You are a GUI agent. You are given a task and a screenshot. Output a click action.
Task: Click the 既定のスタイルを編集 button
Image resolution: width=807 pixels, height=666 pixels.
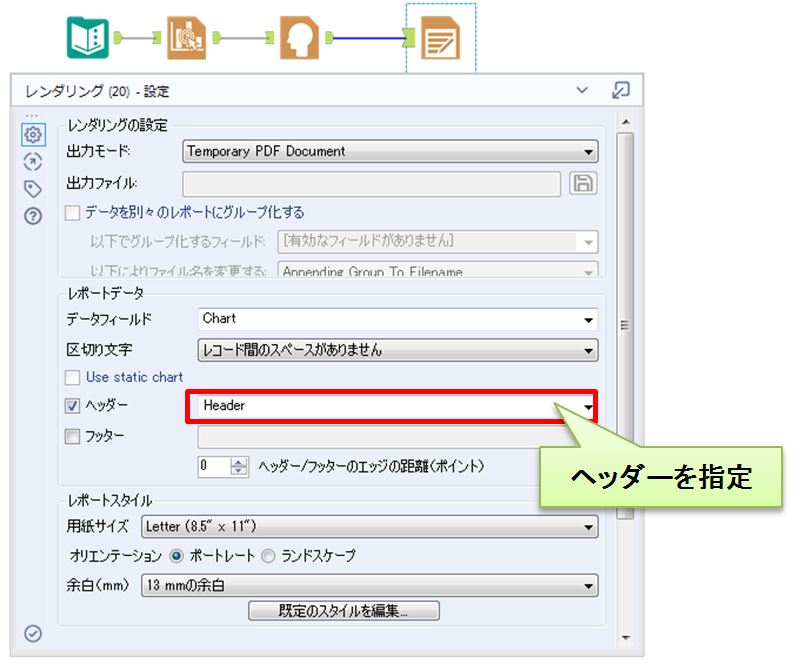tap(343, 610)
